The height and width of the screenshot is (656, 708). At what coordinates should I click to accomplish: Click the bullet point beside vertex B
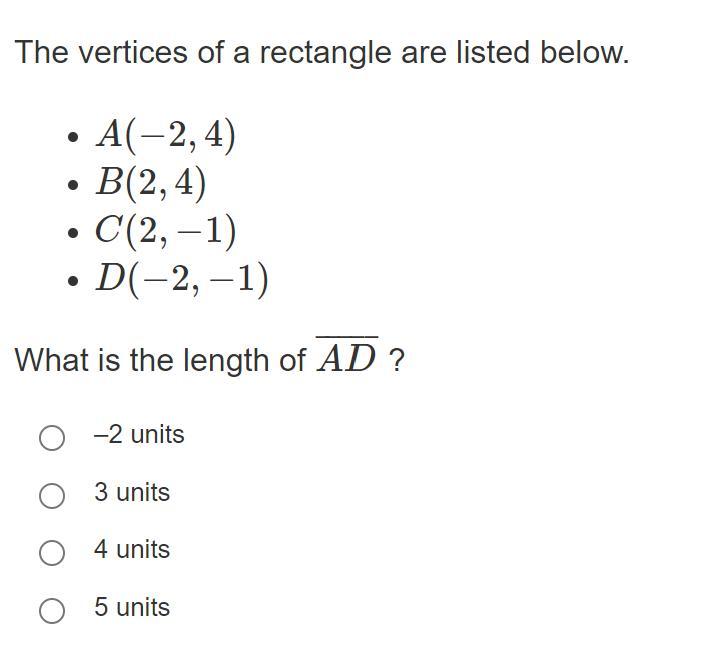(73, 185)
